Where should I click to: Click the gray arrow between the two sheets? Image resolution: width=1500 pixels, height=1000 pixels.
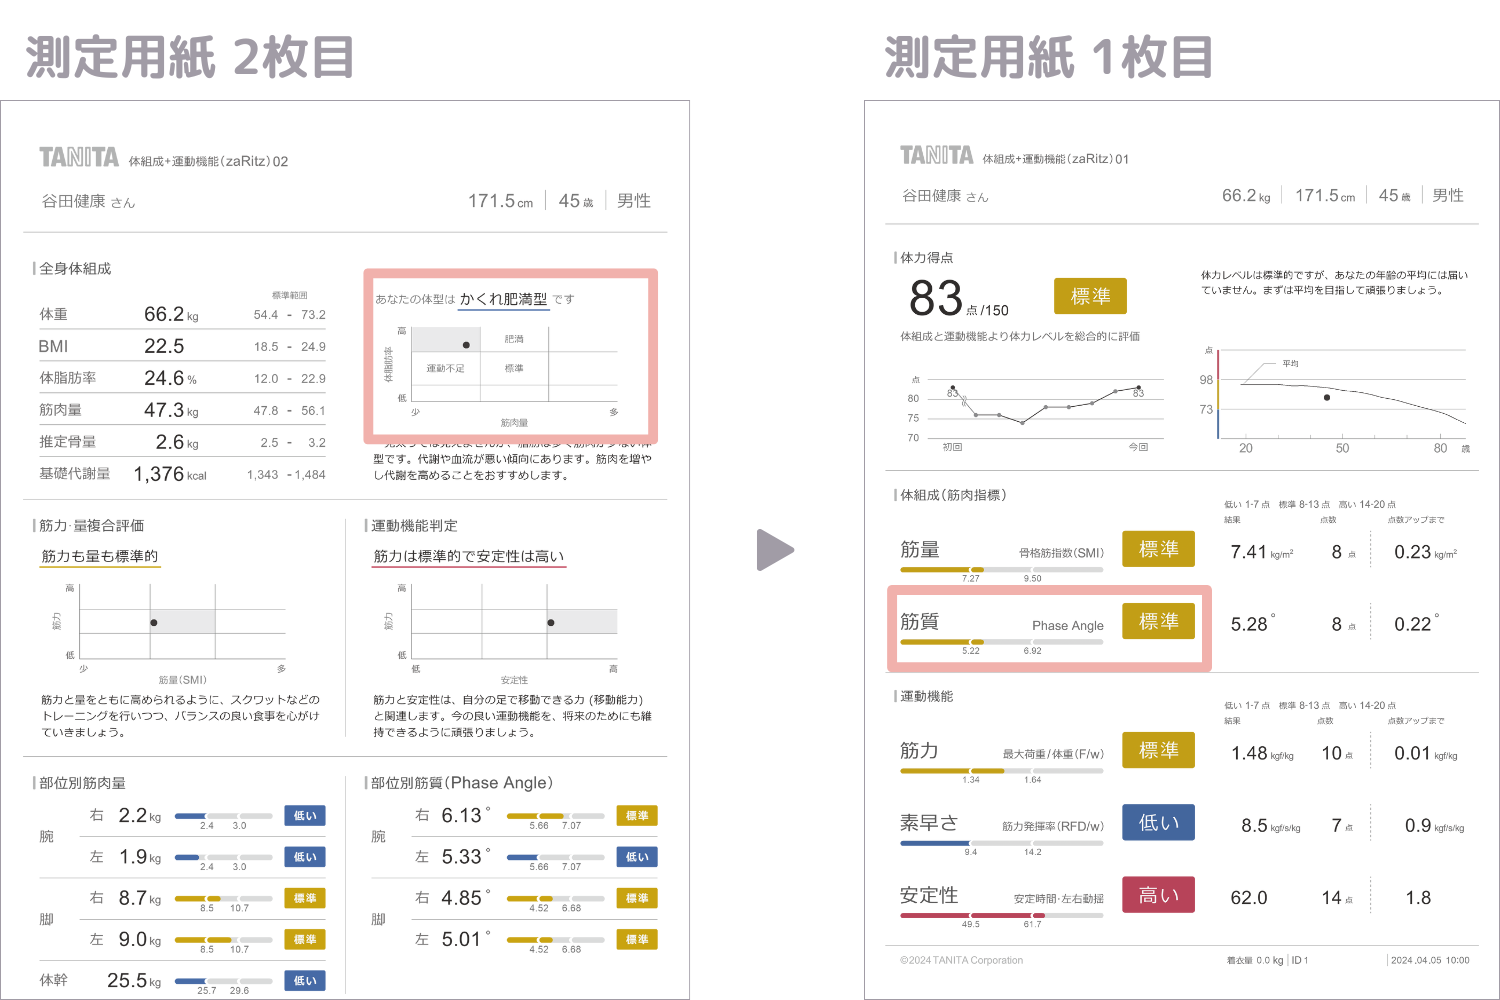pos(776,549)
